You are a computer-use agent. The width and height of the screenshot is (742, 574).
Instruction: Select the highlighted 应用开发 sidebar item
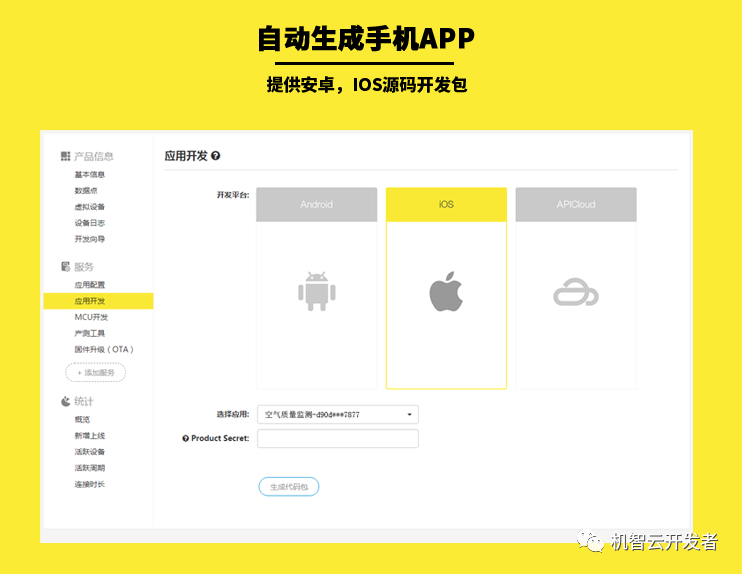pos(98,301)
